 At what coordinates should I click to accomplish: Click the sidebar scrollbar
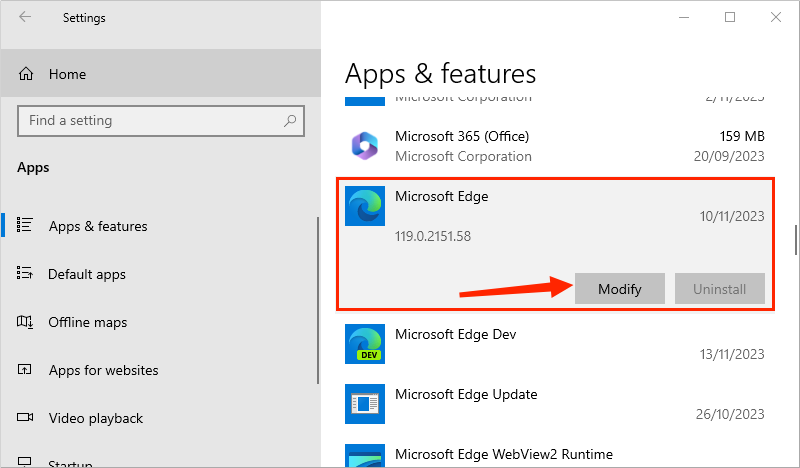pos(318,300)
